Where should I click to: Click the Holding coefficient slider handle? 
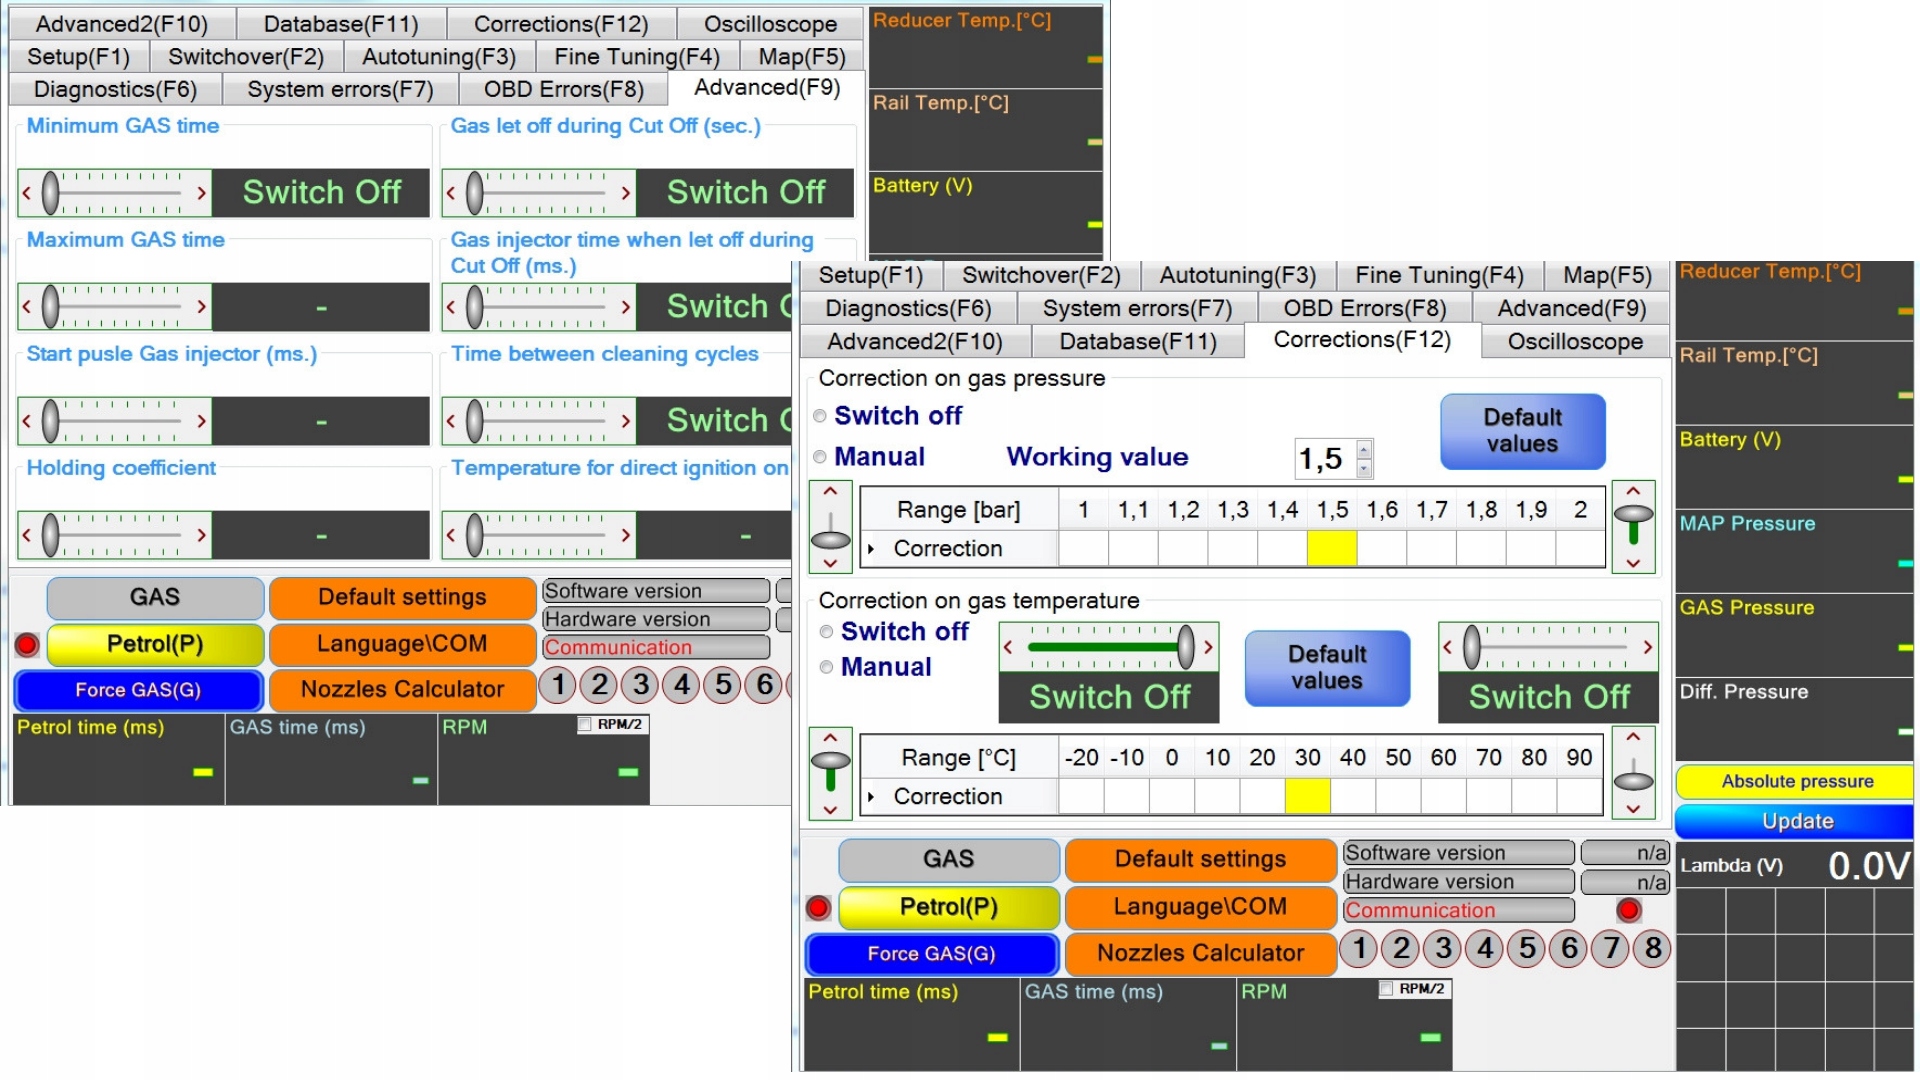click(x=50, y=535)
